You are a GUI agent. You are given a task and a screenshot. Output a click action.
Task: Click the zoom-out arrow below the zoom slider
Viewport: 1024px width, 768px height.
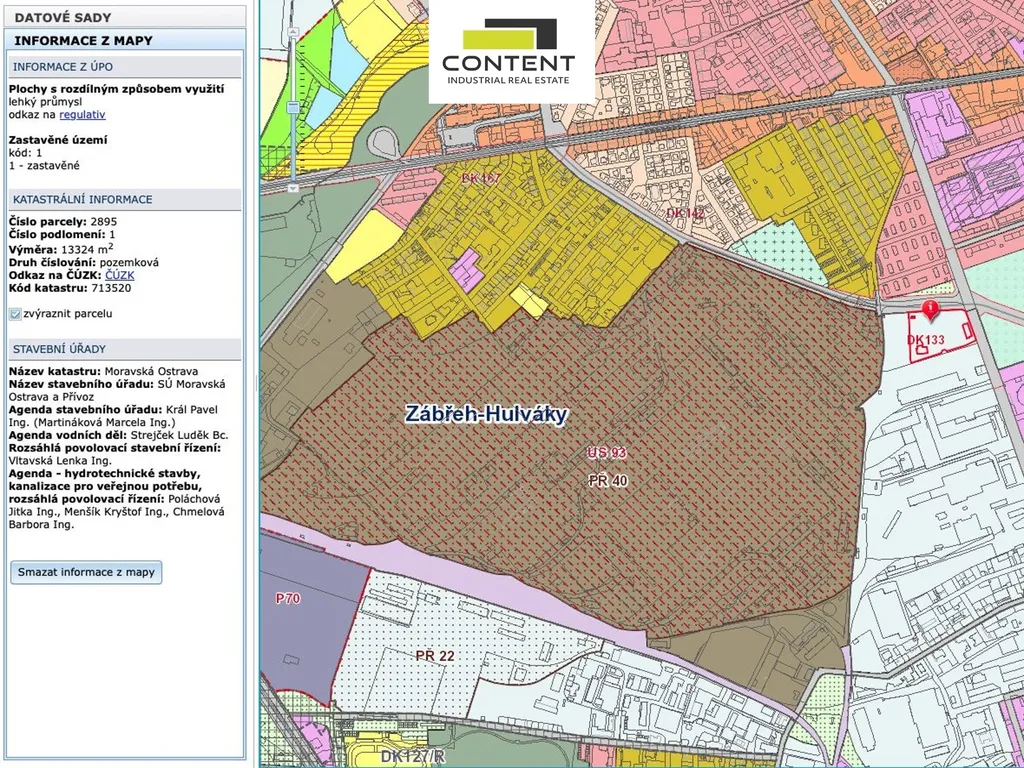coord(292,186)
